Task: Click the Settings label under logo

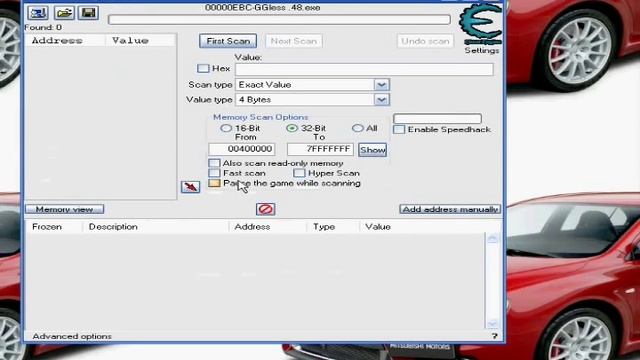Action: [x=482, y=51]
